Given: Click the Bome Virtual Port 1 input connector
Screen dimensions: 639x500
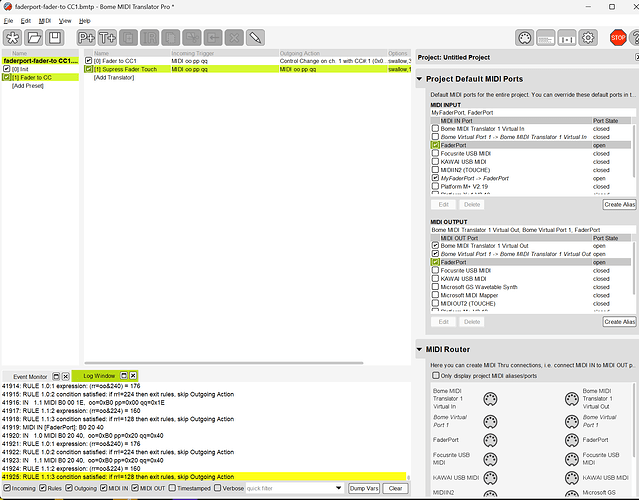Looking at the screenshot, I should tap(490, 421).
